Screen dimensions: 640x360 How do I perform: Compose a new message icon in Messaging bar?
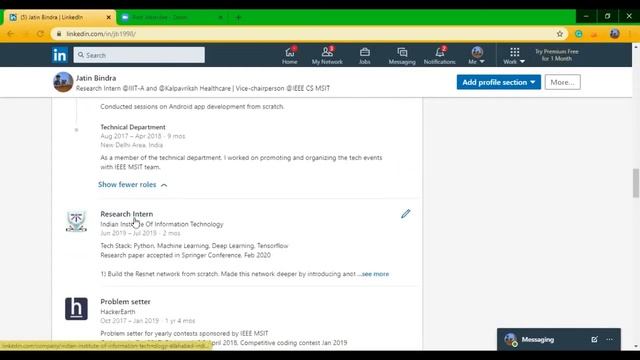tap(594, 339)
